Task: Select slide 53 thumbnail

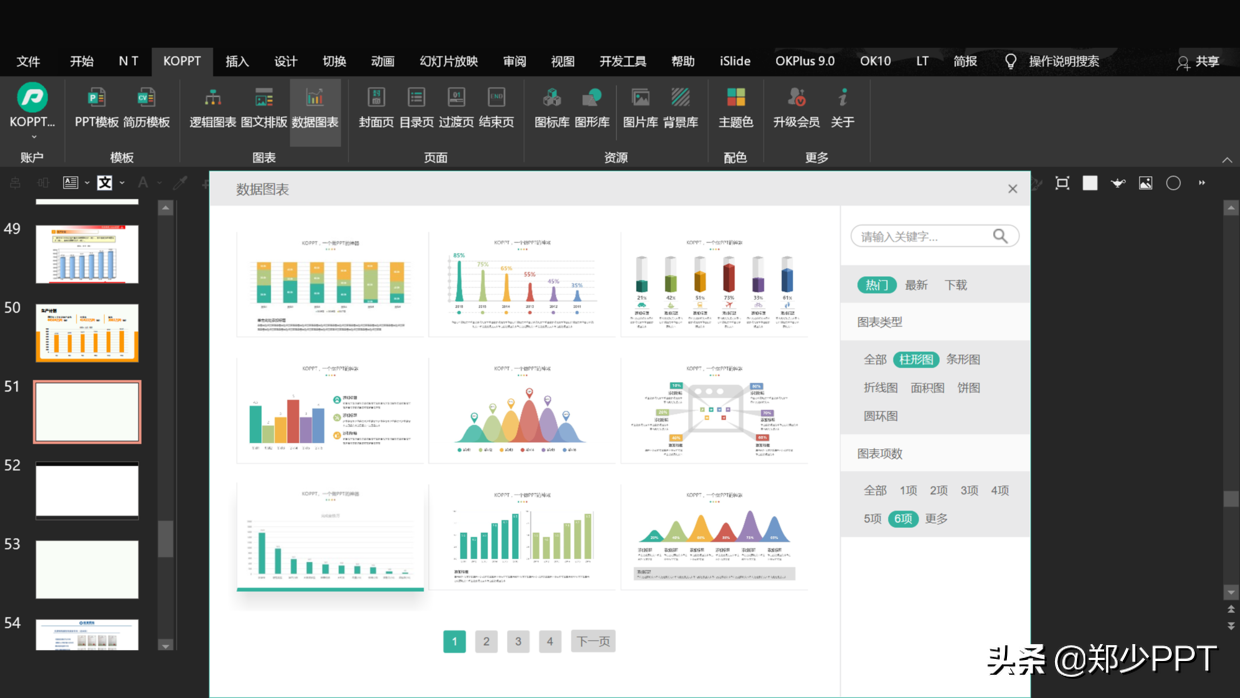Action: point(87,569)
